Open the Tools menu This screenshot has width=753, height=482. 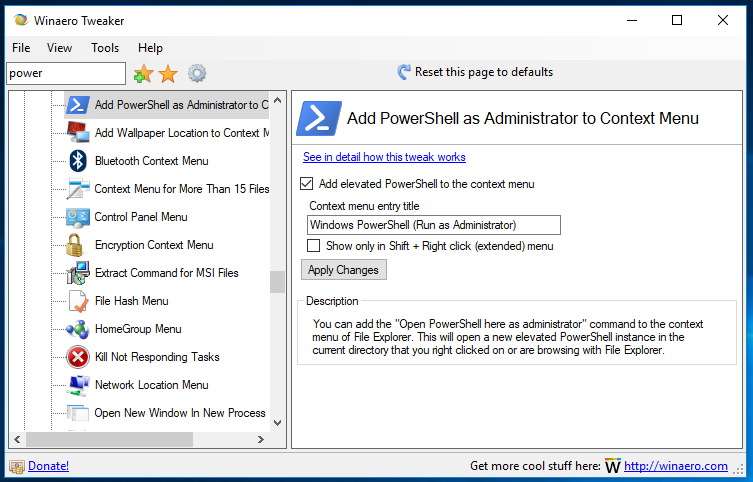pos(105,47)
